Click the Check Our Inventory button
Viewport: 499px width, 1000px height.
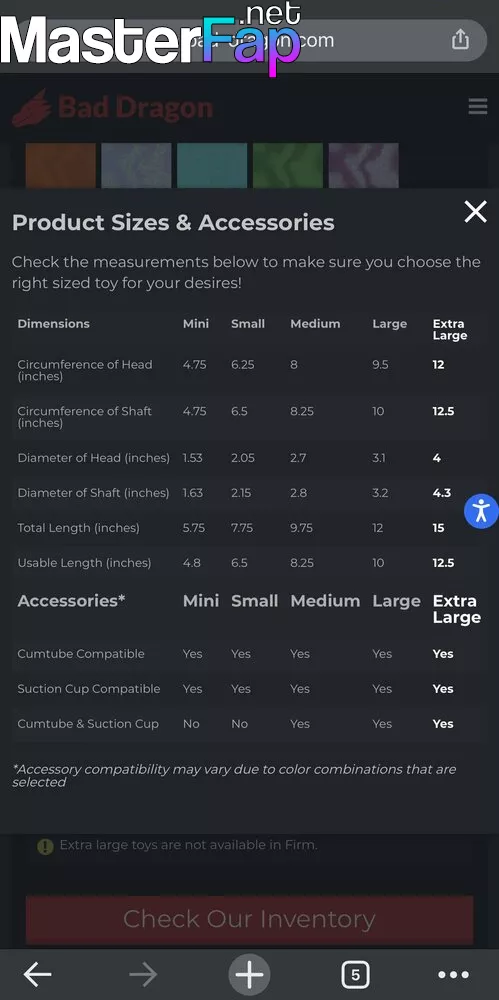[x=250, y=919]
